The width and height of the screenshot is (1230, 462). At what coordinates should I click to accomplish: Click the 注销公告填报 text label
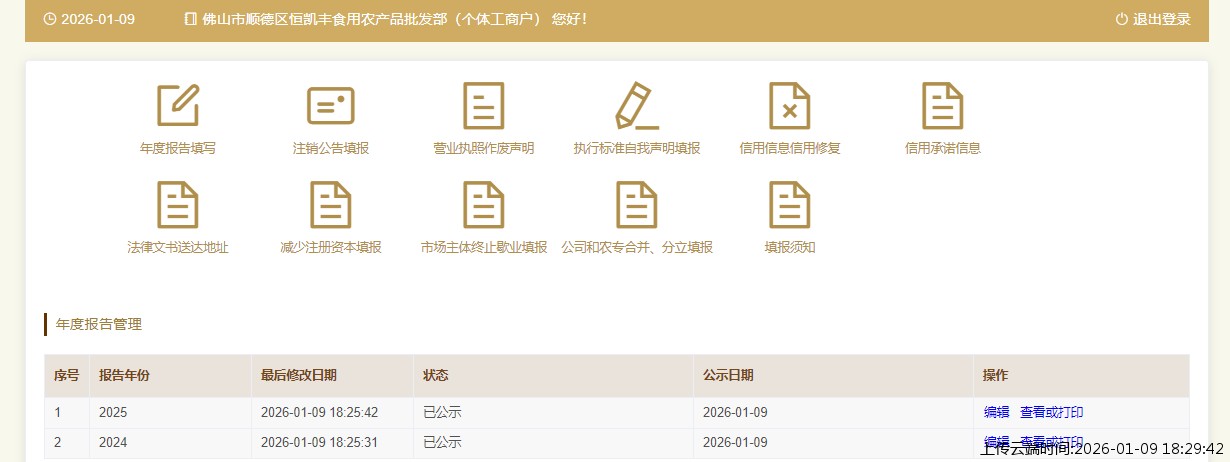point(331,148)
